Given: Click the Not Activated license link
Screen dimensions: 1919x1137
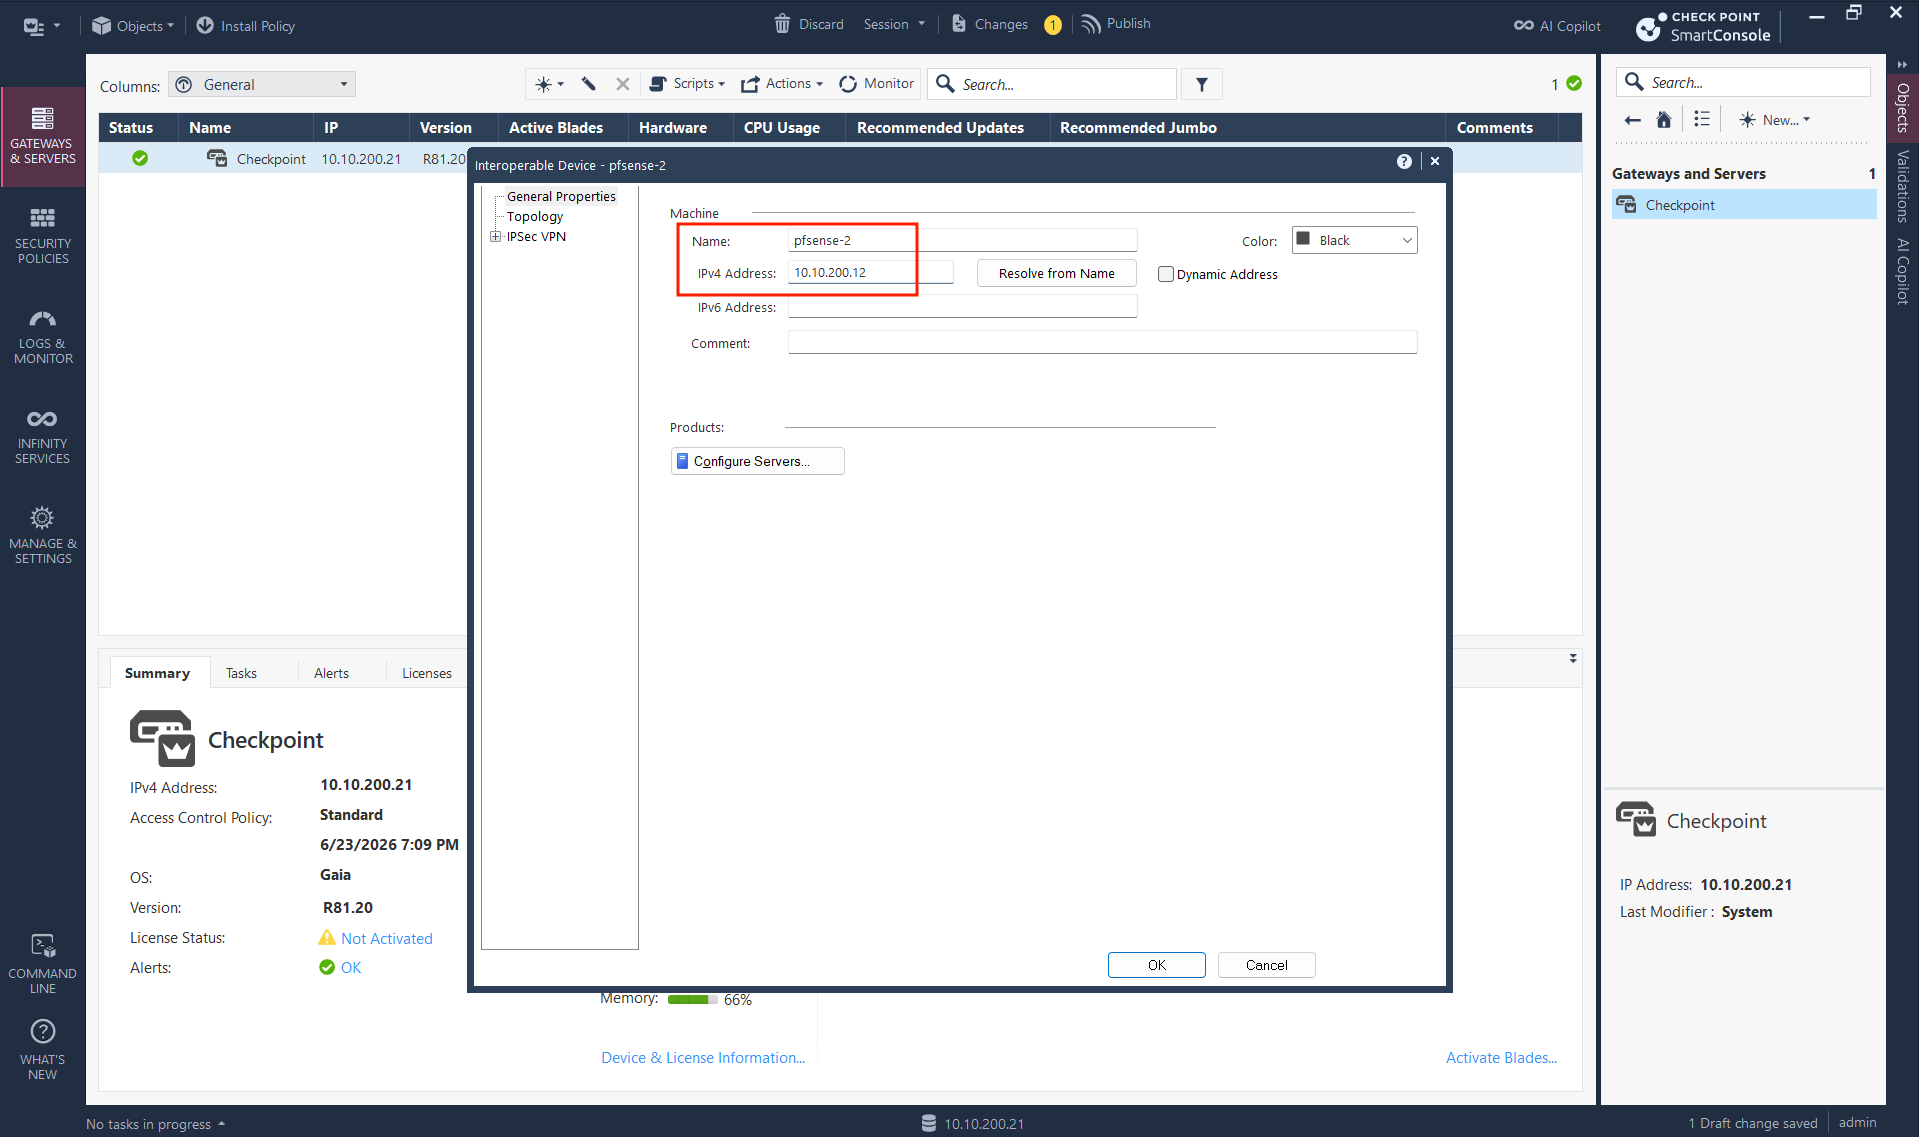Looking at the screenshot, I should 386,938.
